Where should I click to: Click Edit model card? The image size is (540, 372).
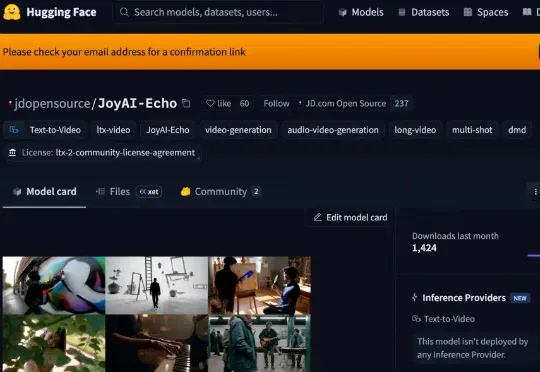350,217
